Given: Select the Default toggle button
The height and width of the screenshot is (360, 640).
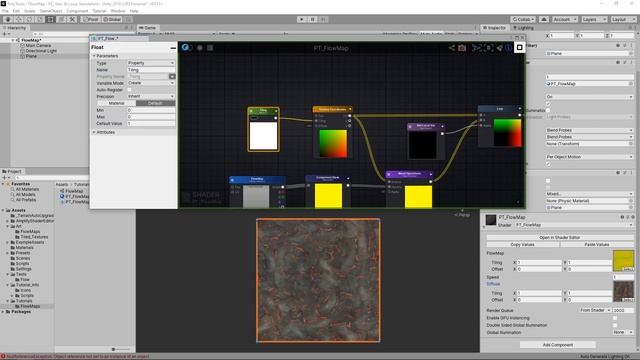Looking at the screenshot, I should tap(155, 103).
